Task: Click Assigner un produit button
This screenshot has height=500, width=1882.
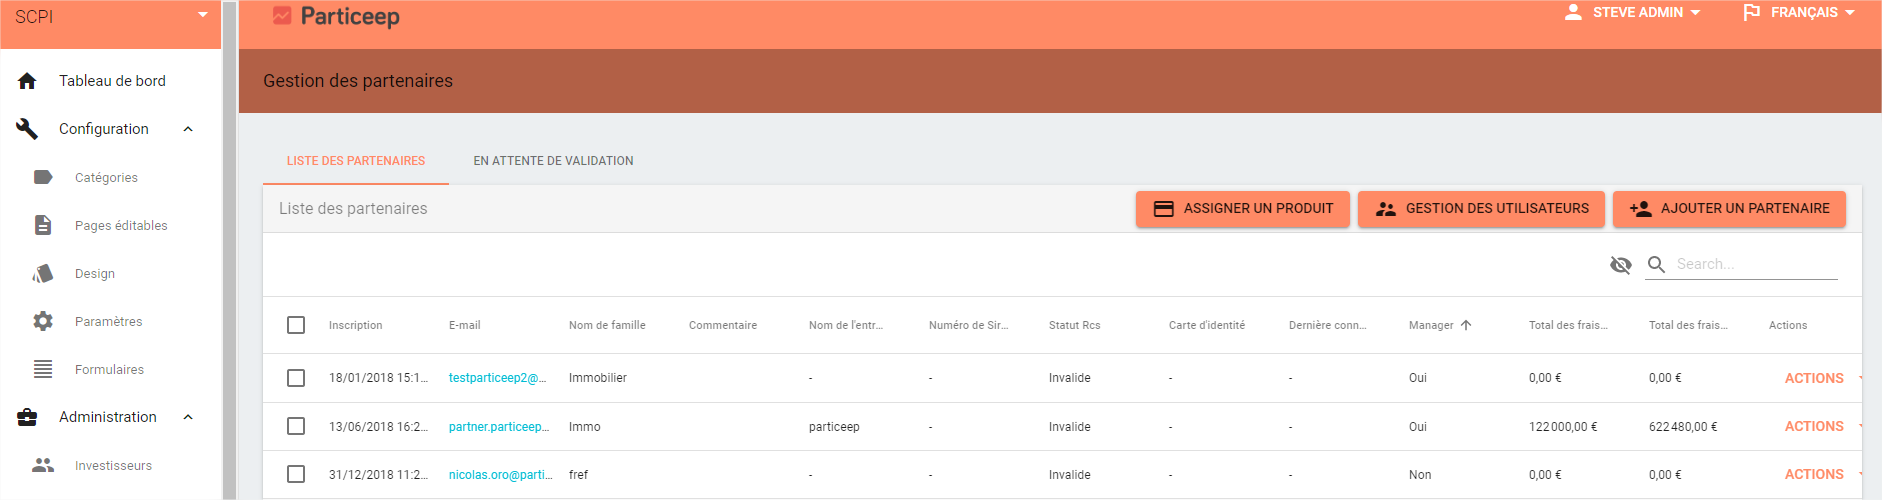Action: pos(1243,209)
